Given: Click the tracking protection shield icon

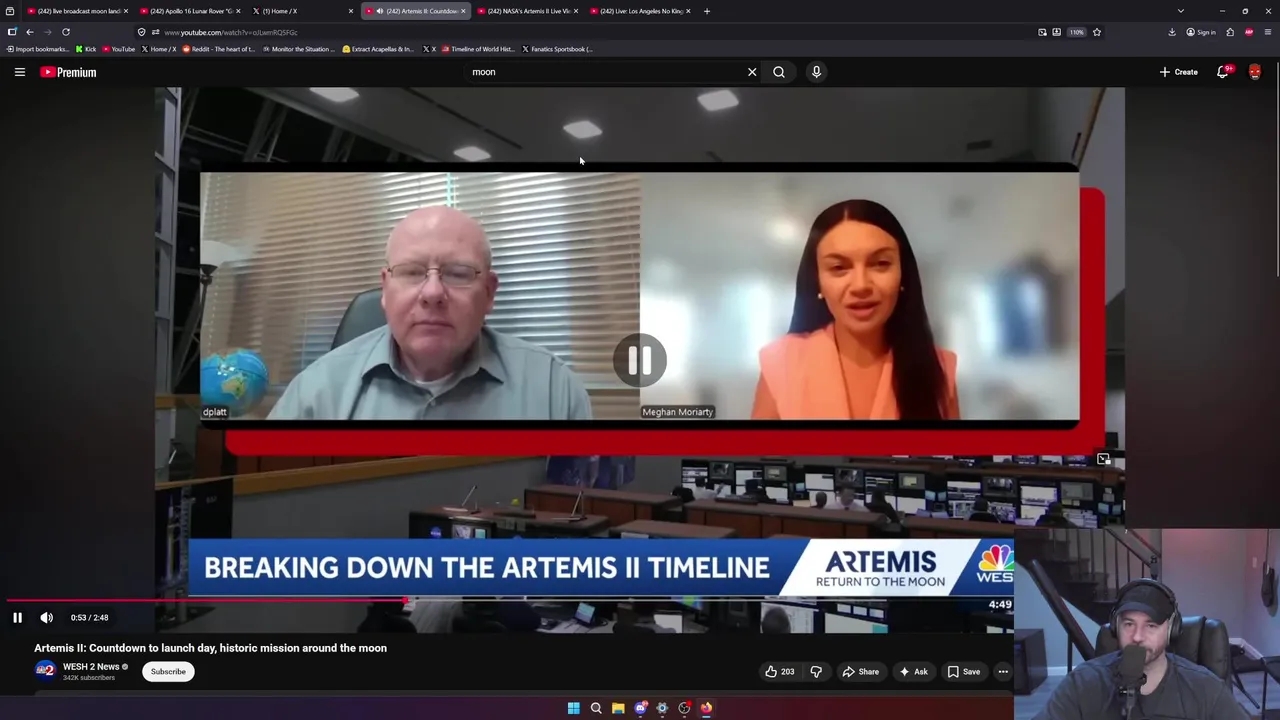Looking at the screenshot, I should pos(141,32).
